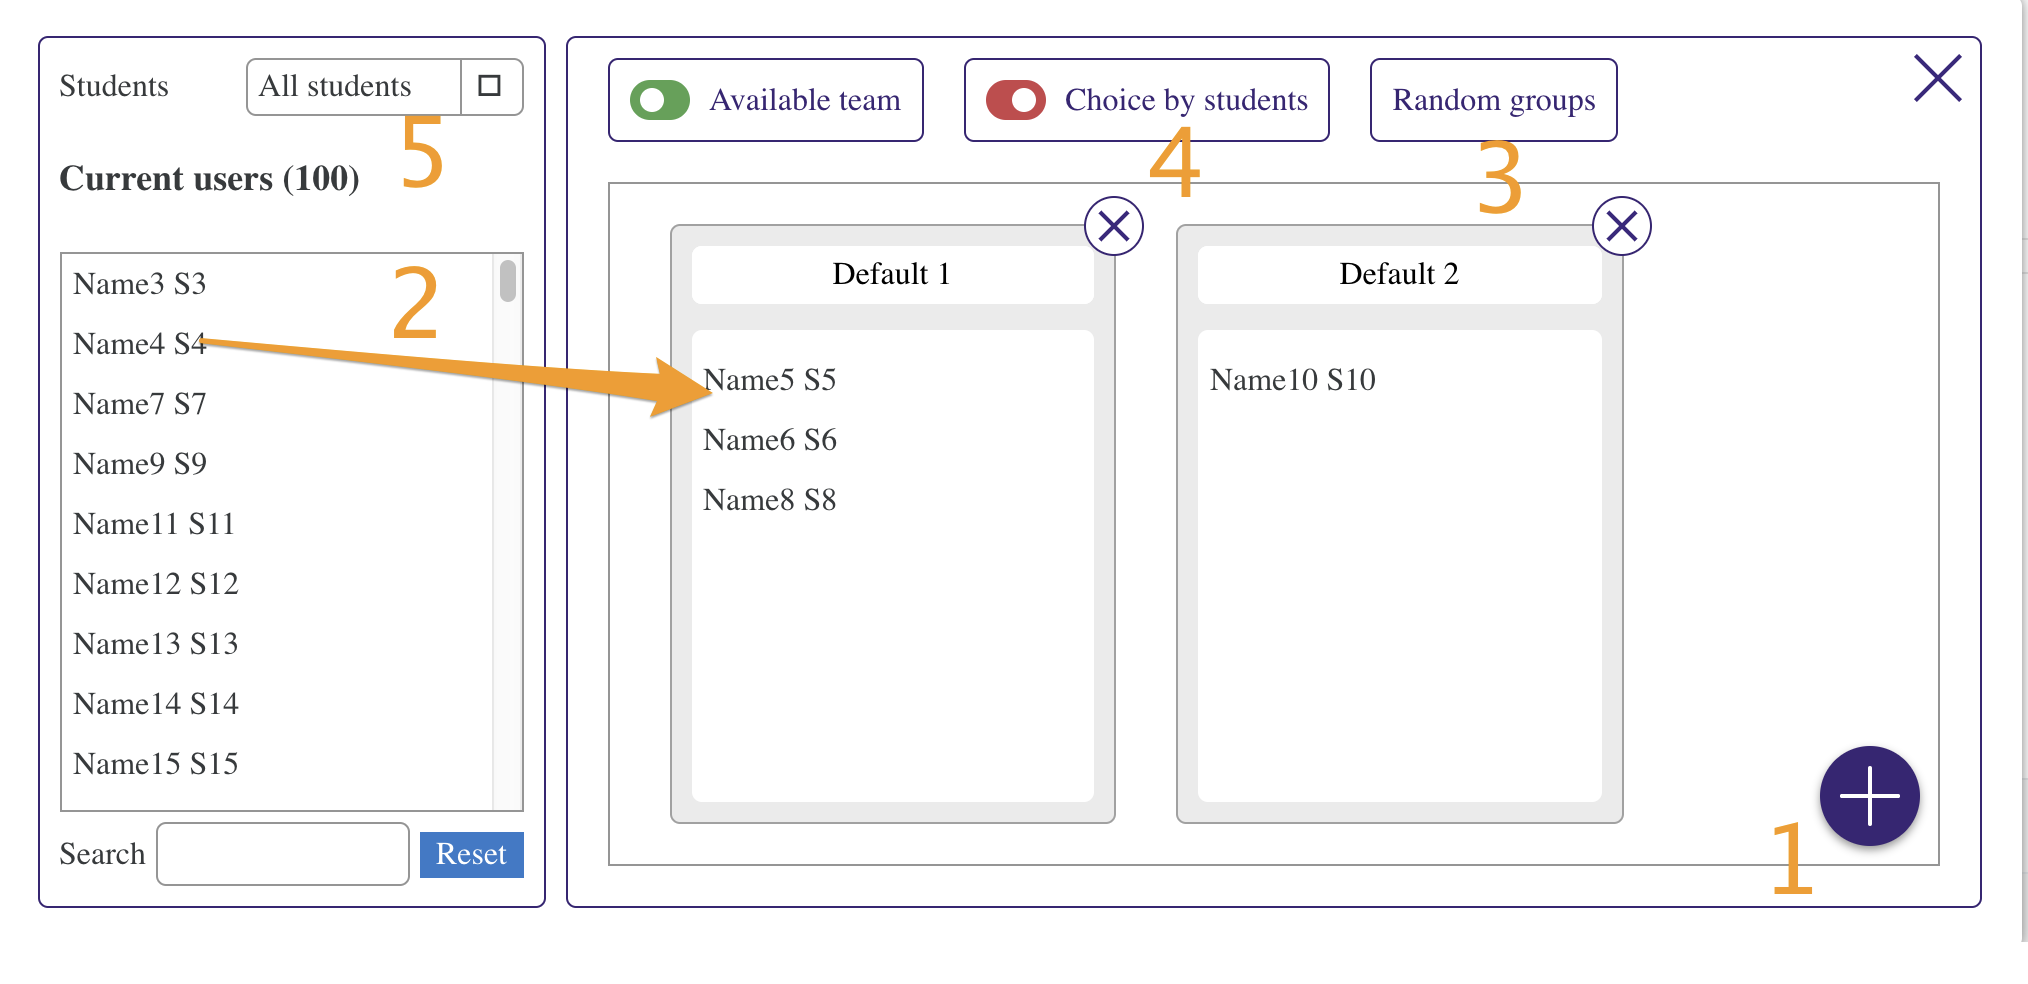This screenshot has height=984, width=2028.
Task: Remove the Default 2 group via its X icon
Action: coord(1620,226)
